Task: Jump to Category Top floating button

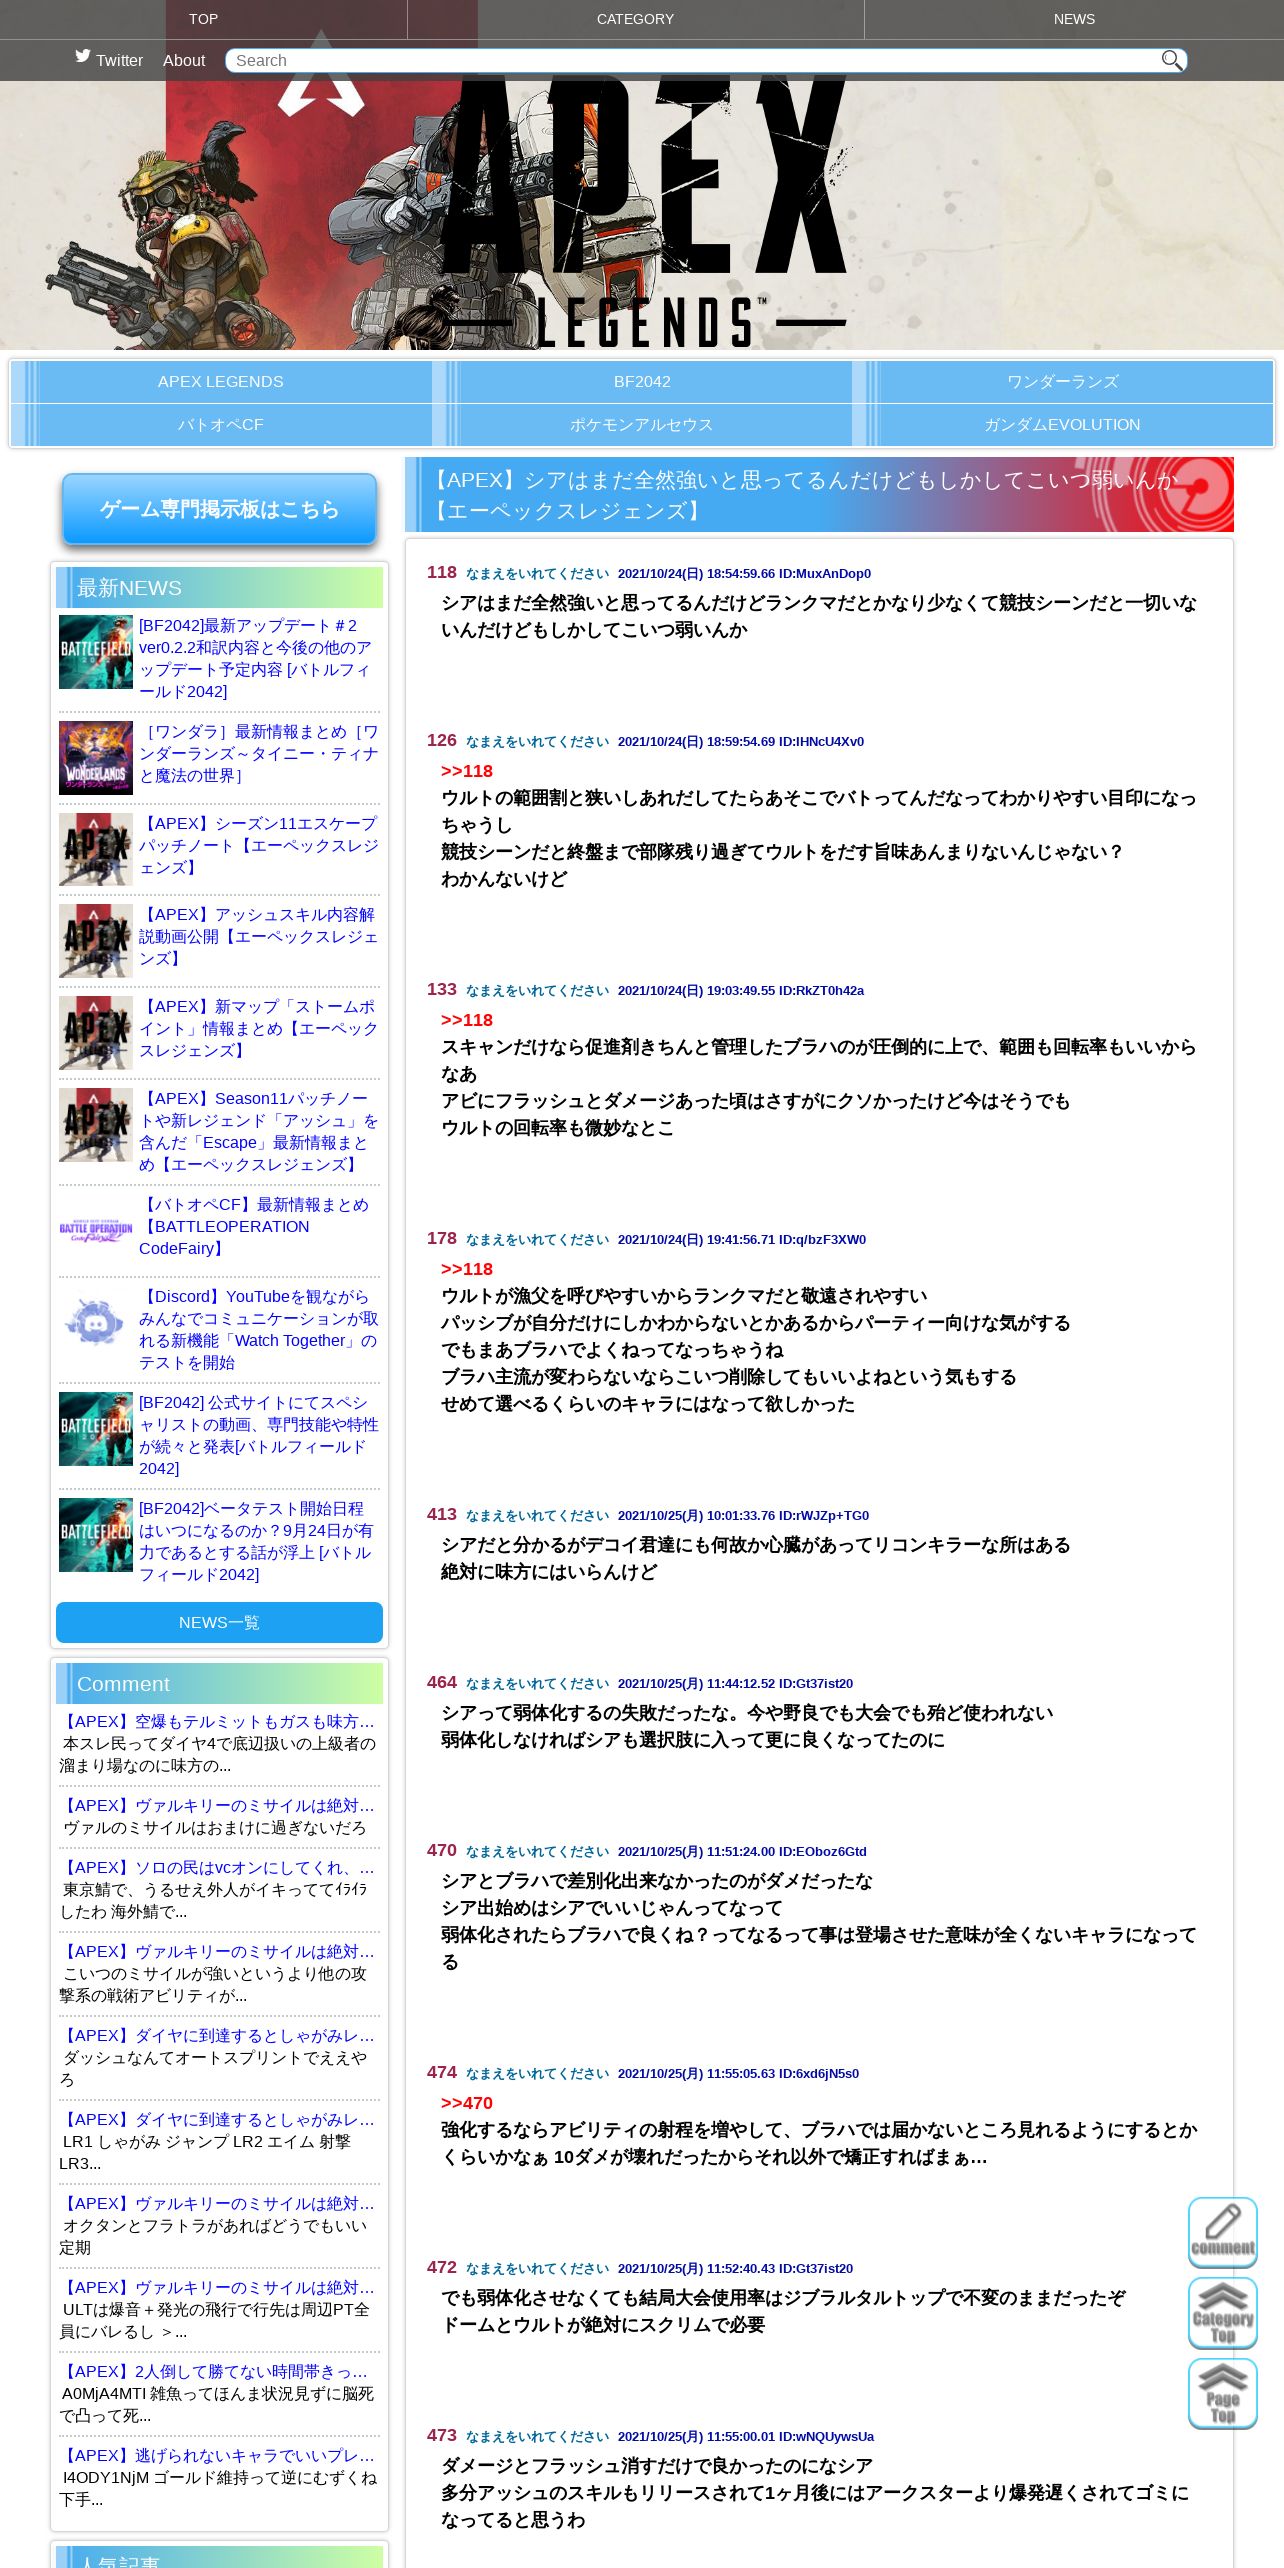Action: tap(1222, 2313)
